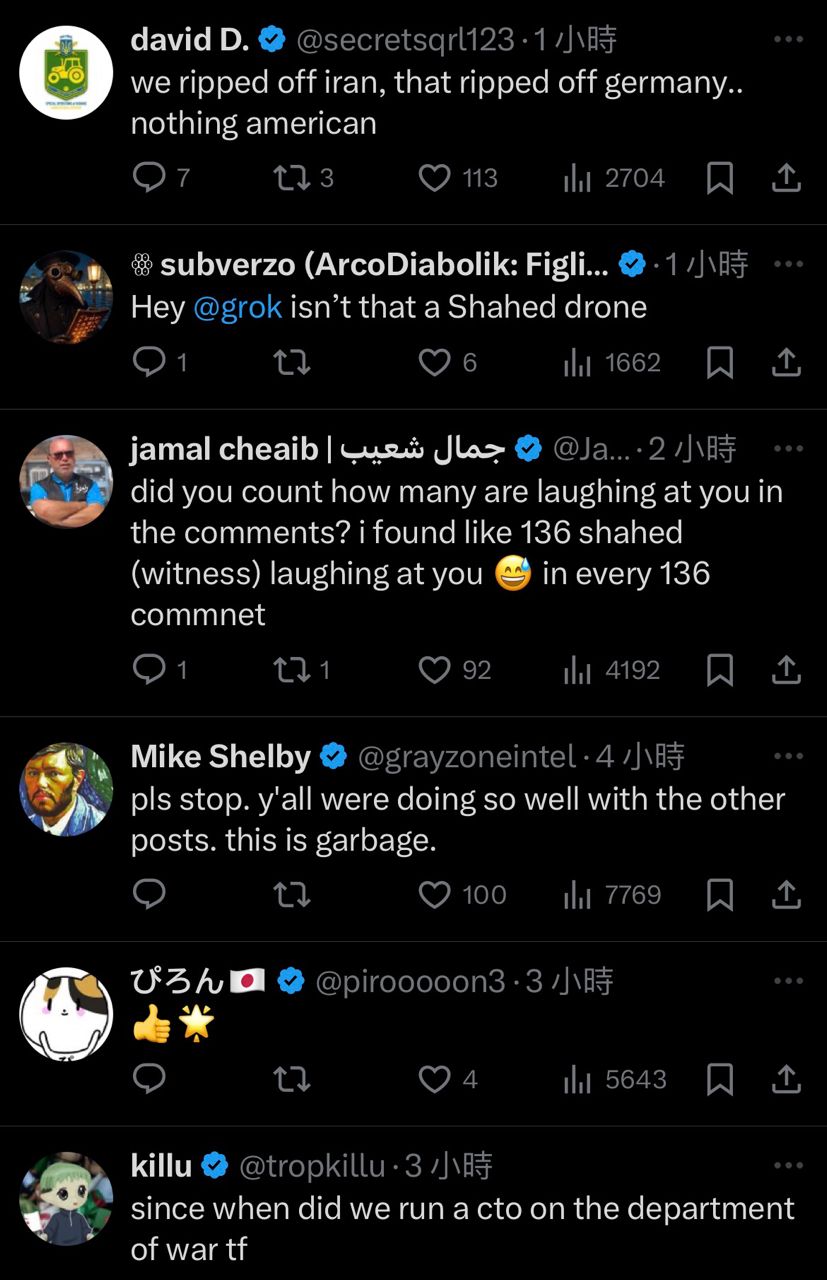The image size is (827, 1280).
Task: Open @piroooon3 profile handle
Action: click(410, 982)
